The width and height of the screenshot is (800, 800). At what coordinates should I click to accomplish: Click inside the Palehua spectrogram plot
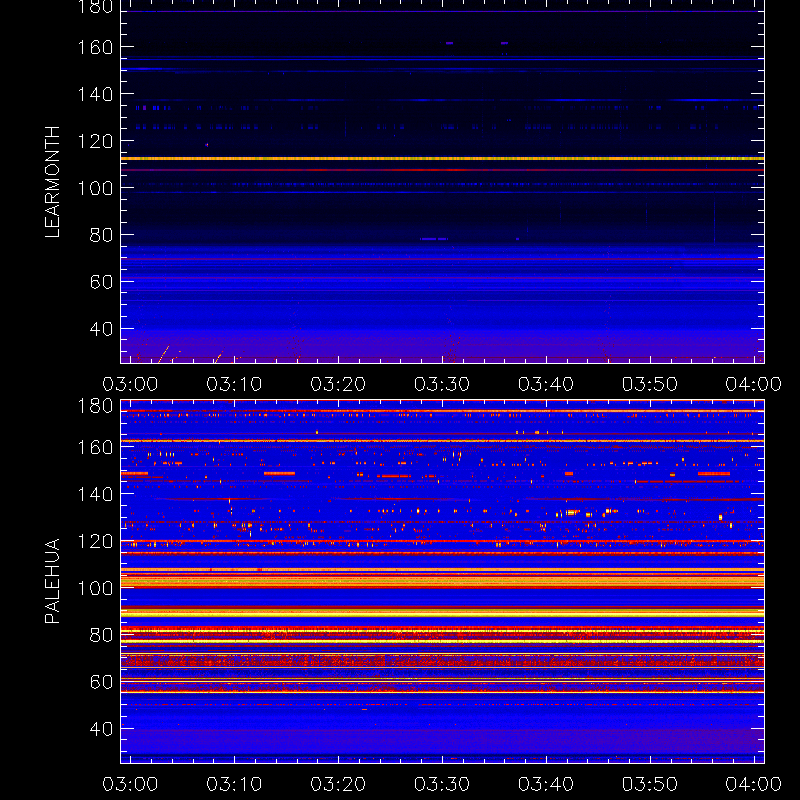tap(442, 582)
